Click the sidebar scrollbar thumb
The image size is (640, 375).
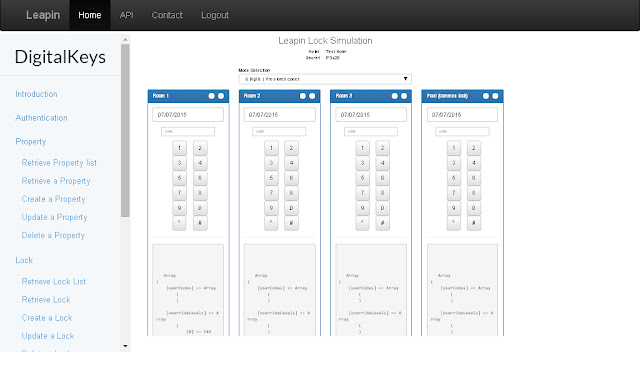[125, 131]
